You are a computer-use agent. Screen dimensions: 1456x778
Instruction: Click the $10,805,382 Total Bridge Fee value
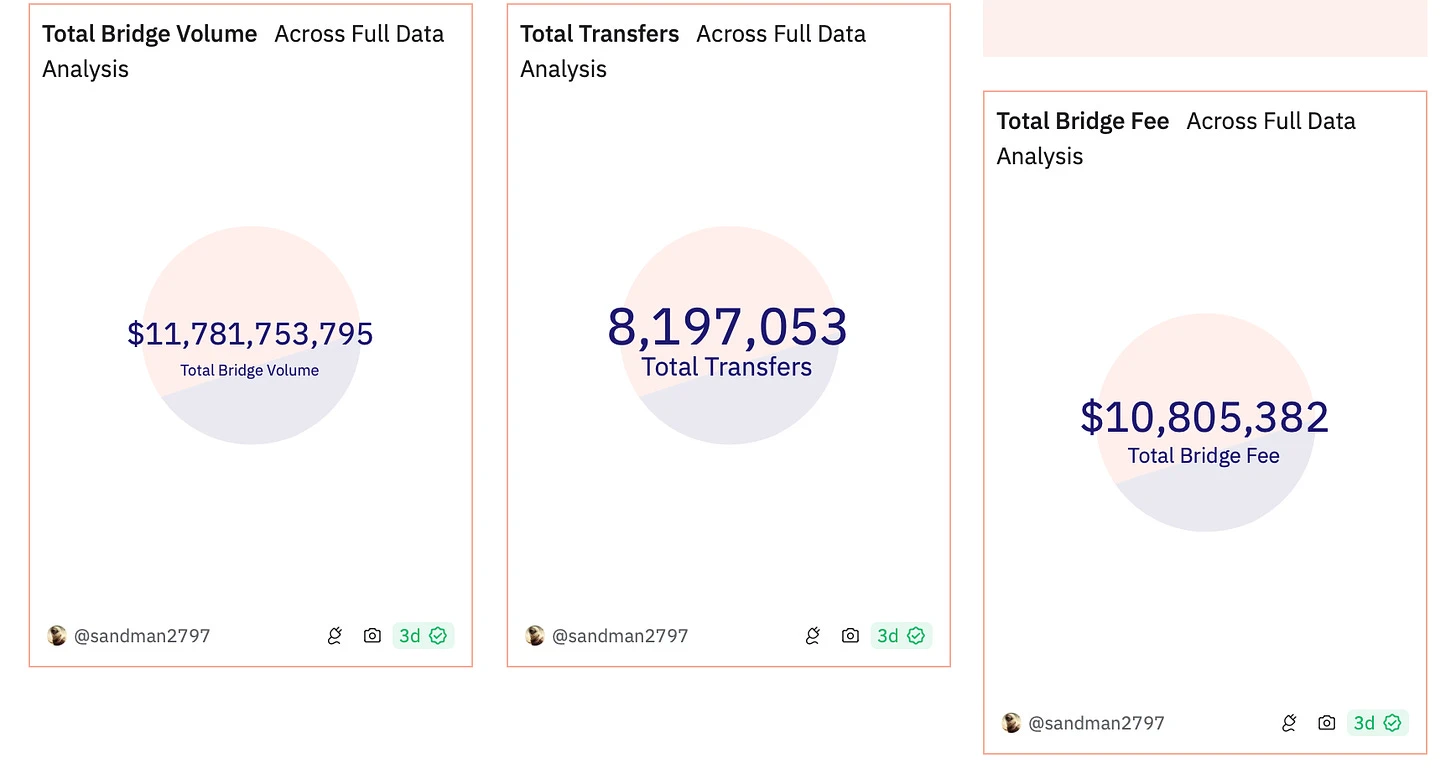(x=1204, y=416)
